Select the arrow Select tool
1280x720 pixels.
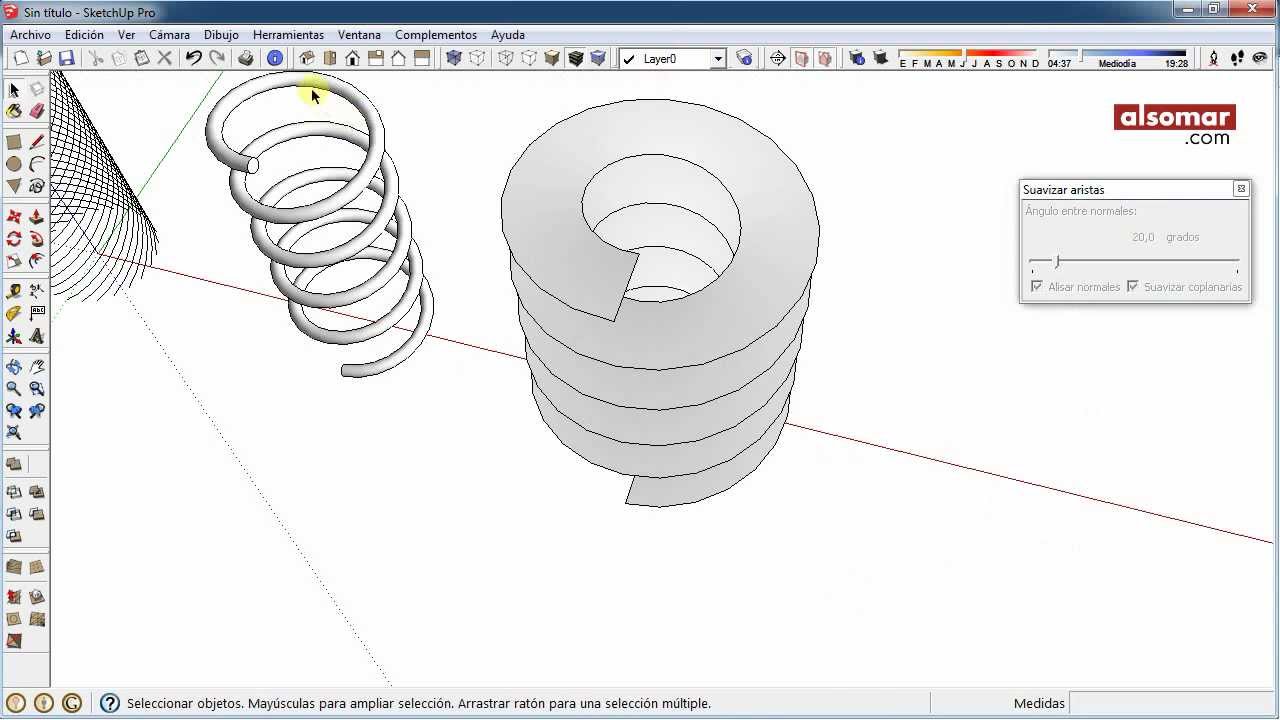[14, 90]
